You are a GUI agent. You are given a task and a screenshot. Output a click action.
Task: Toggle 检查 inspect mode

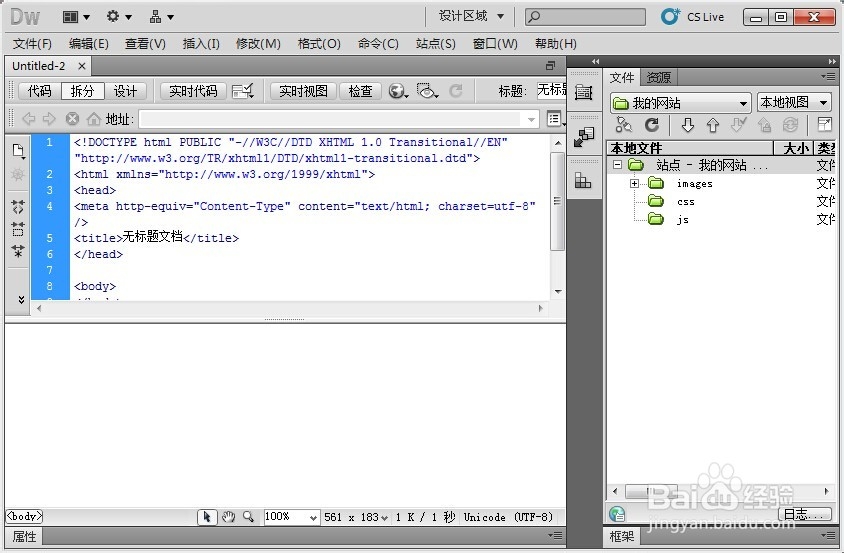coord(361,91)
